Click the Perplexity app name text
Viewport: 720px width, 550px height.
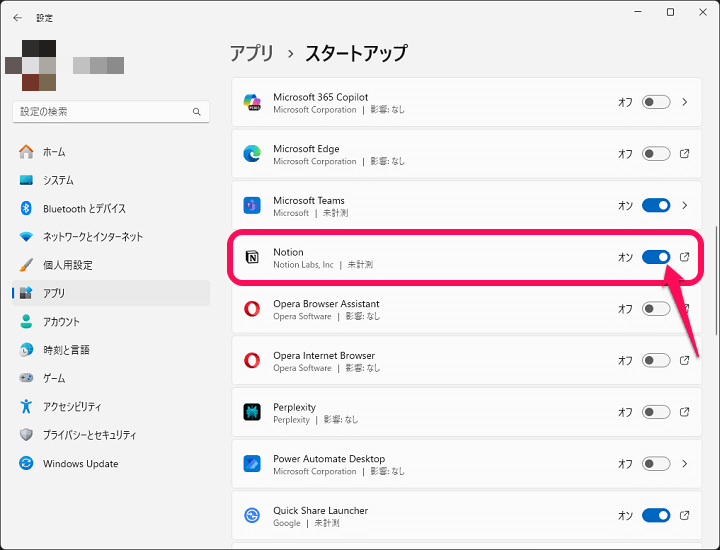294,407
